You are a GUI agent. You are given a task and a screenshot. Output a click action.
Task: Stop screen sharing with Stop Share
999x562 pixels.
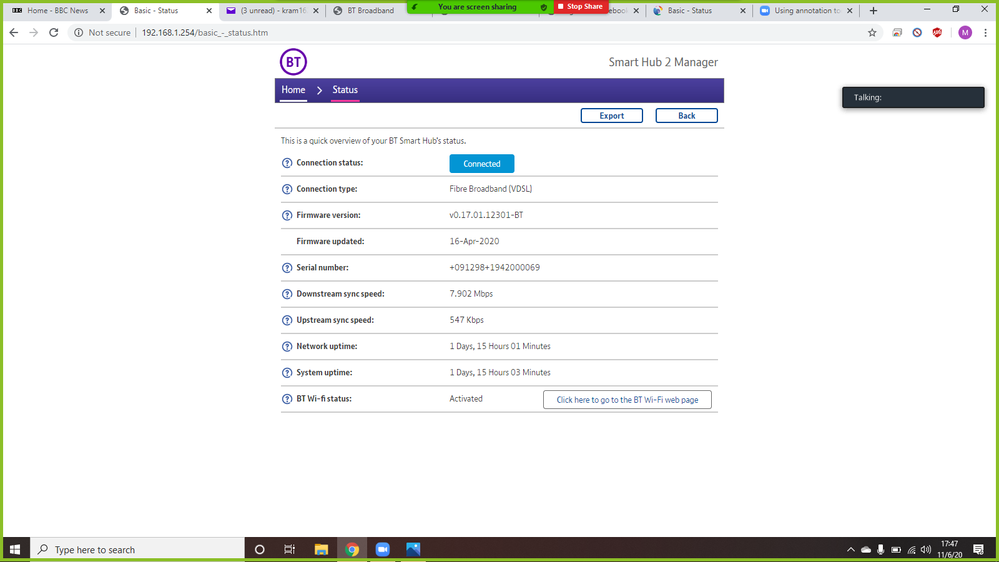(x=581, y=7)
